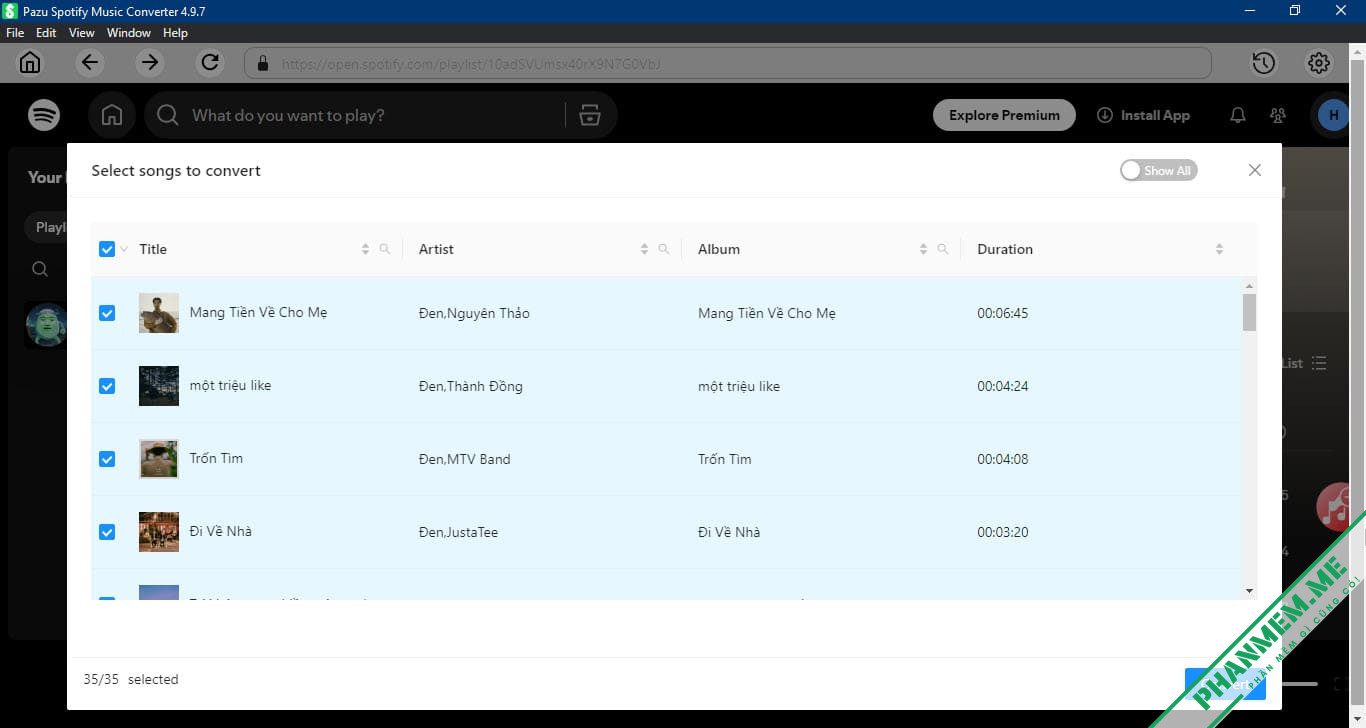
Task: Open Spotify Home button
Action: click(112, 115)
